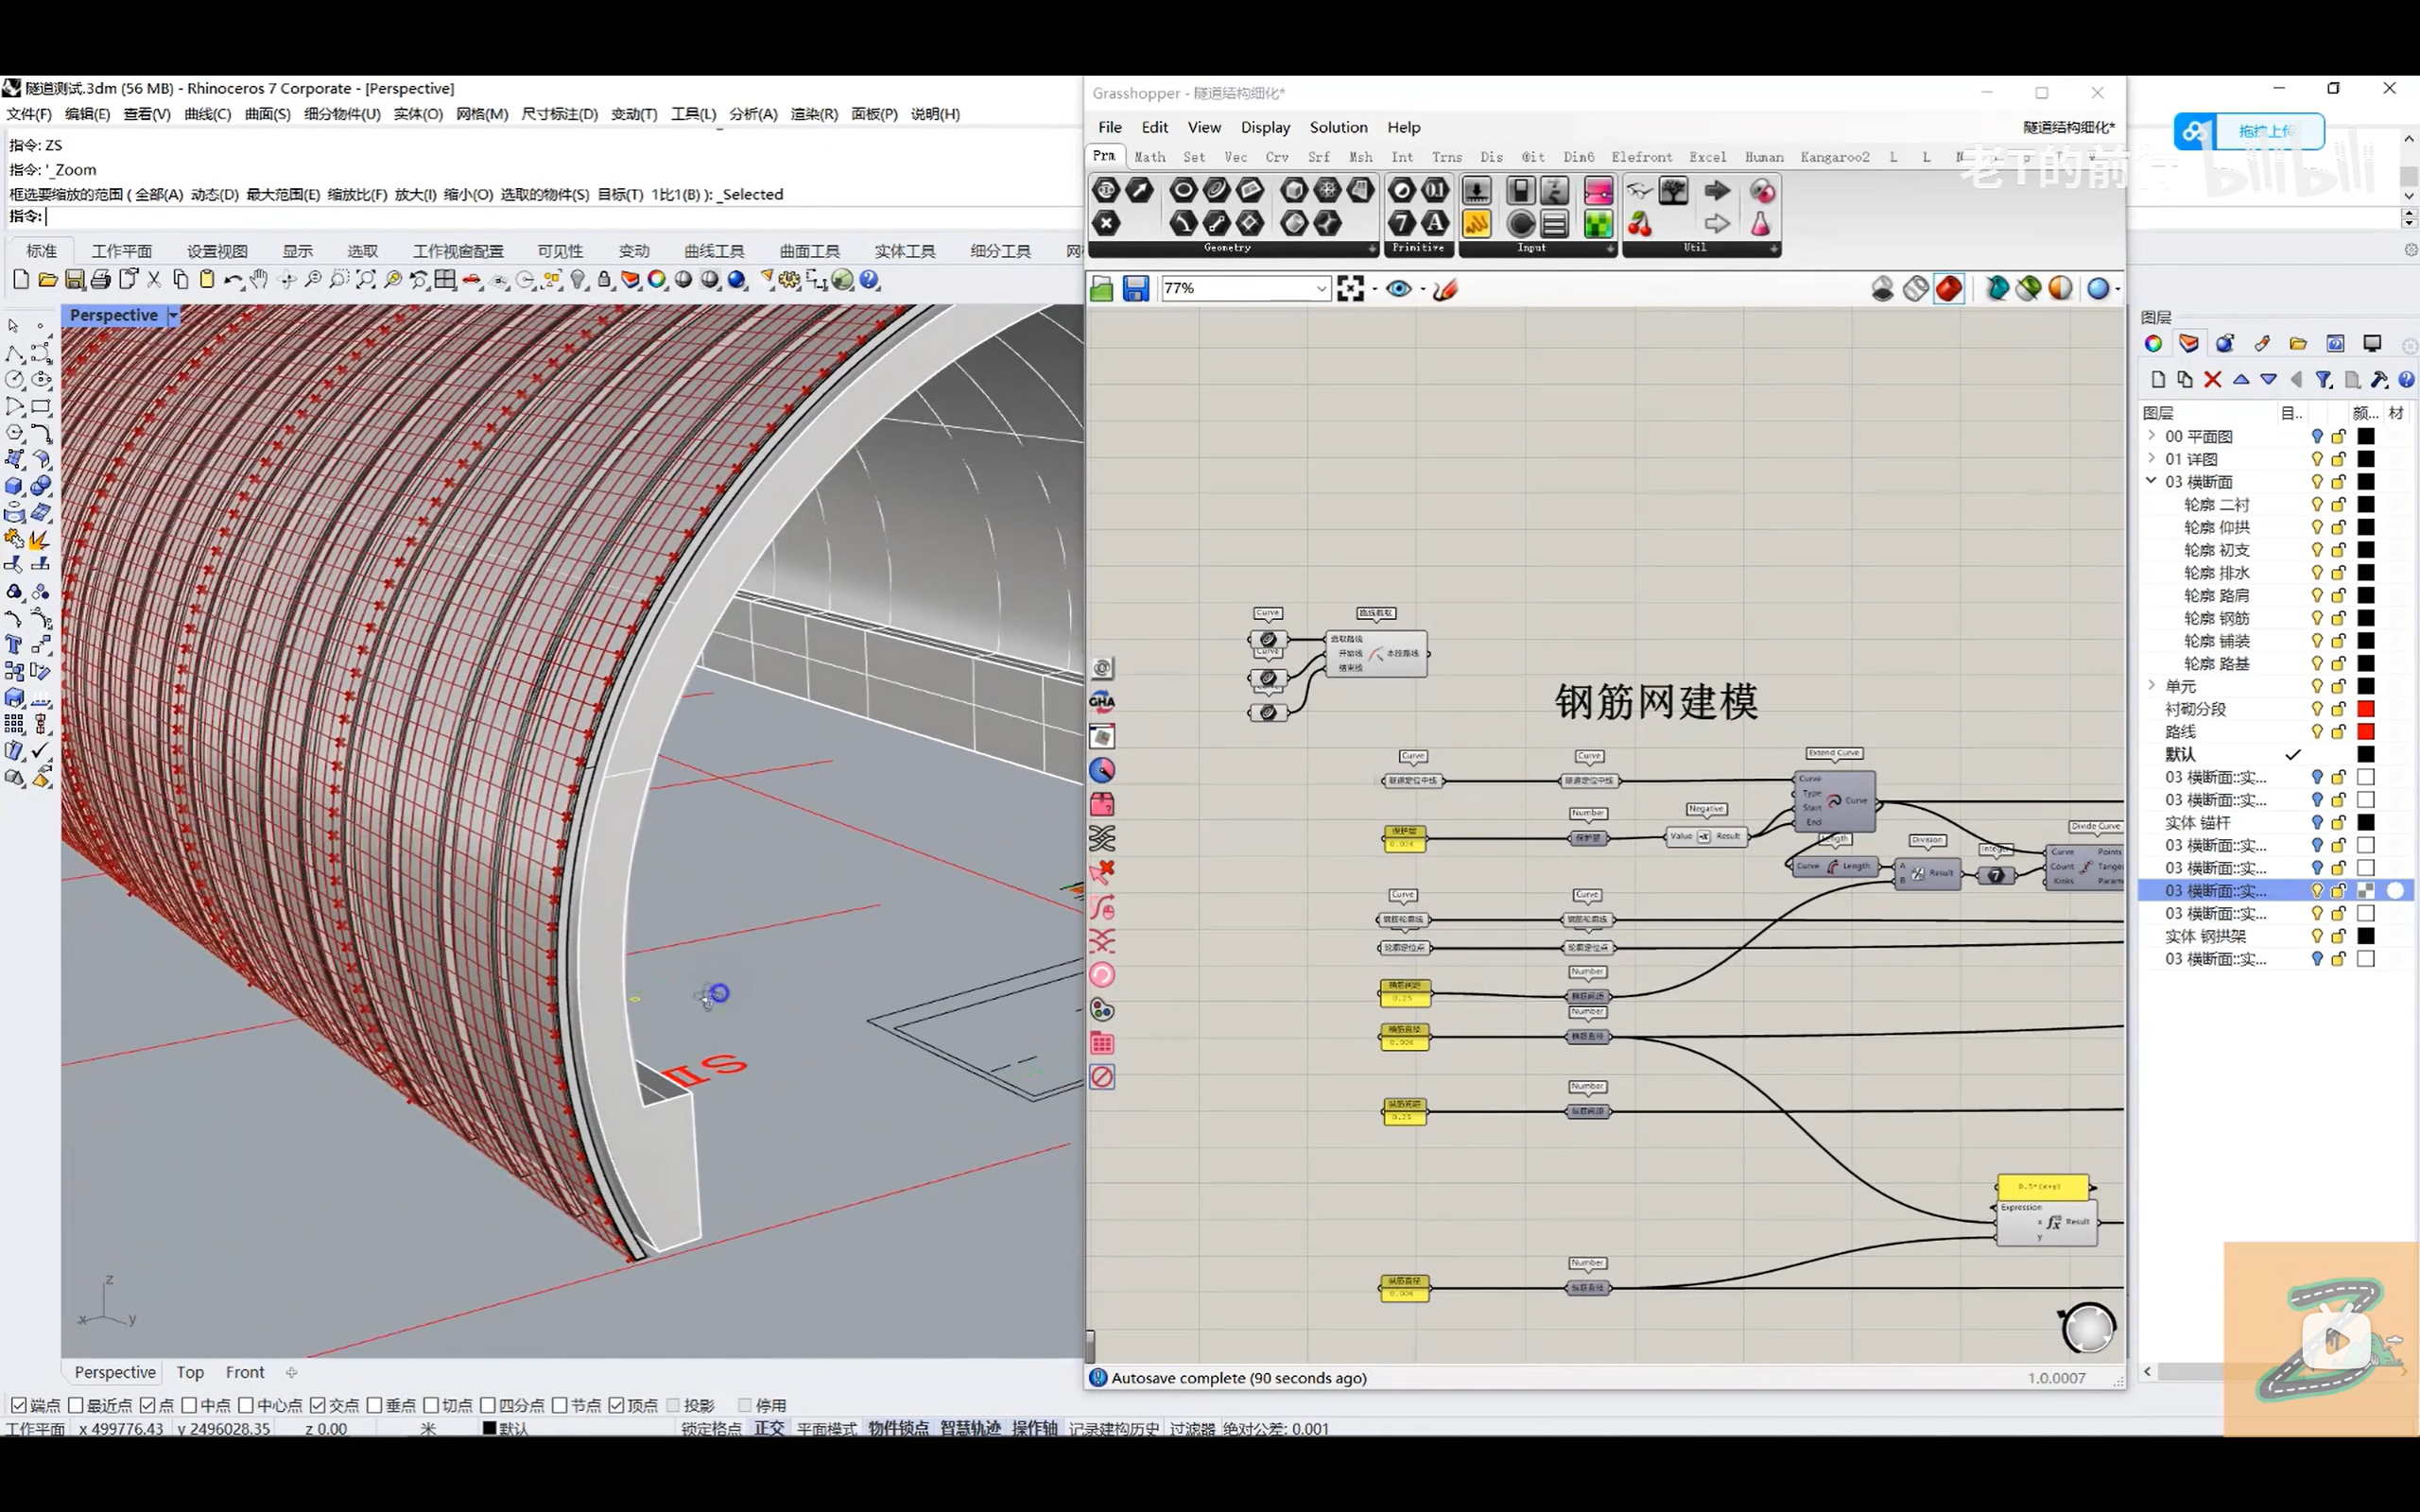2420x1512 pixels.
Task: Enable the 最近点 nearest-point osnap checkbox
Action: [x=76, y=1405]
